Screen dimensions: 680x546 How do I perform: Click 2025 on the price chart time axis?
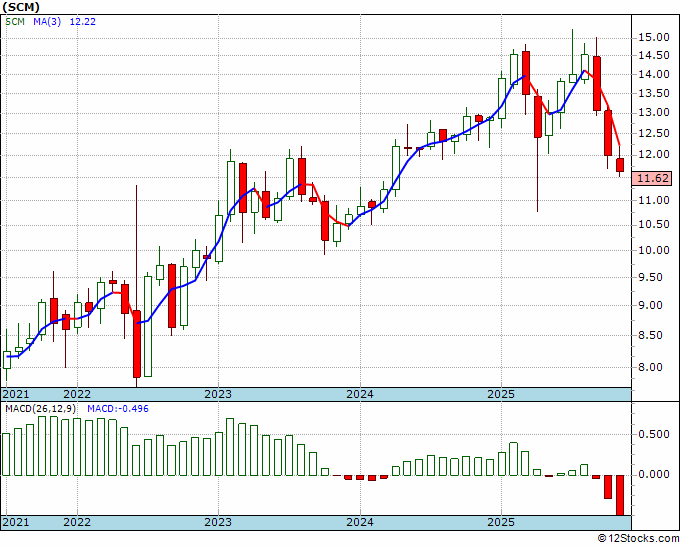(x=501, y=395)
